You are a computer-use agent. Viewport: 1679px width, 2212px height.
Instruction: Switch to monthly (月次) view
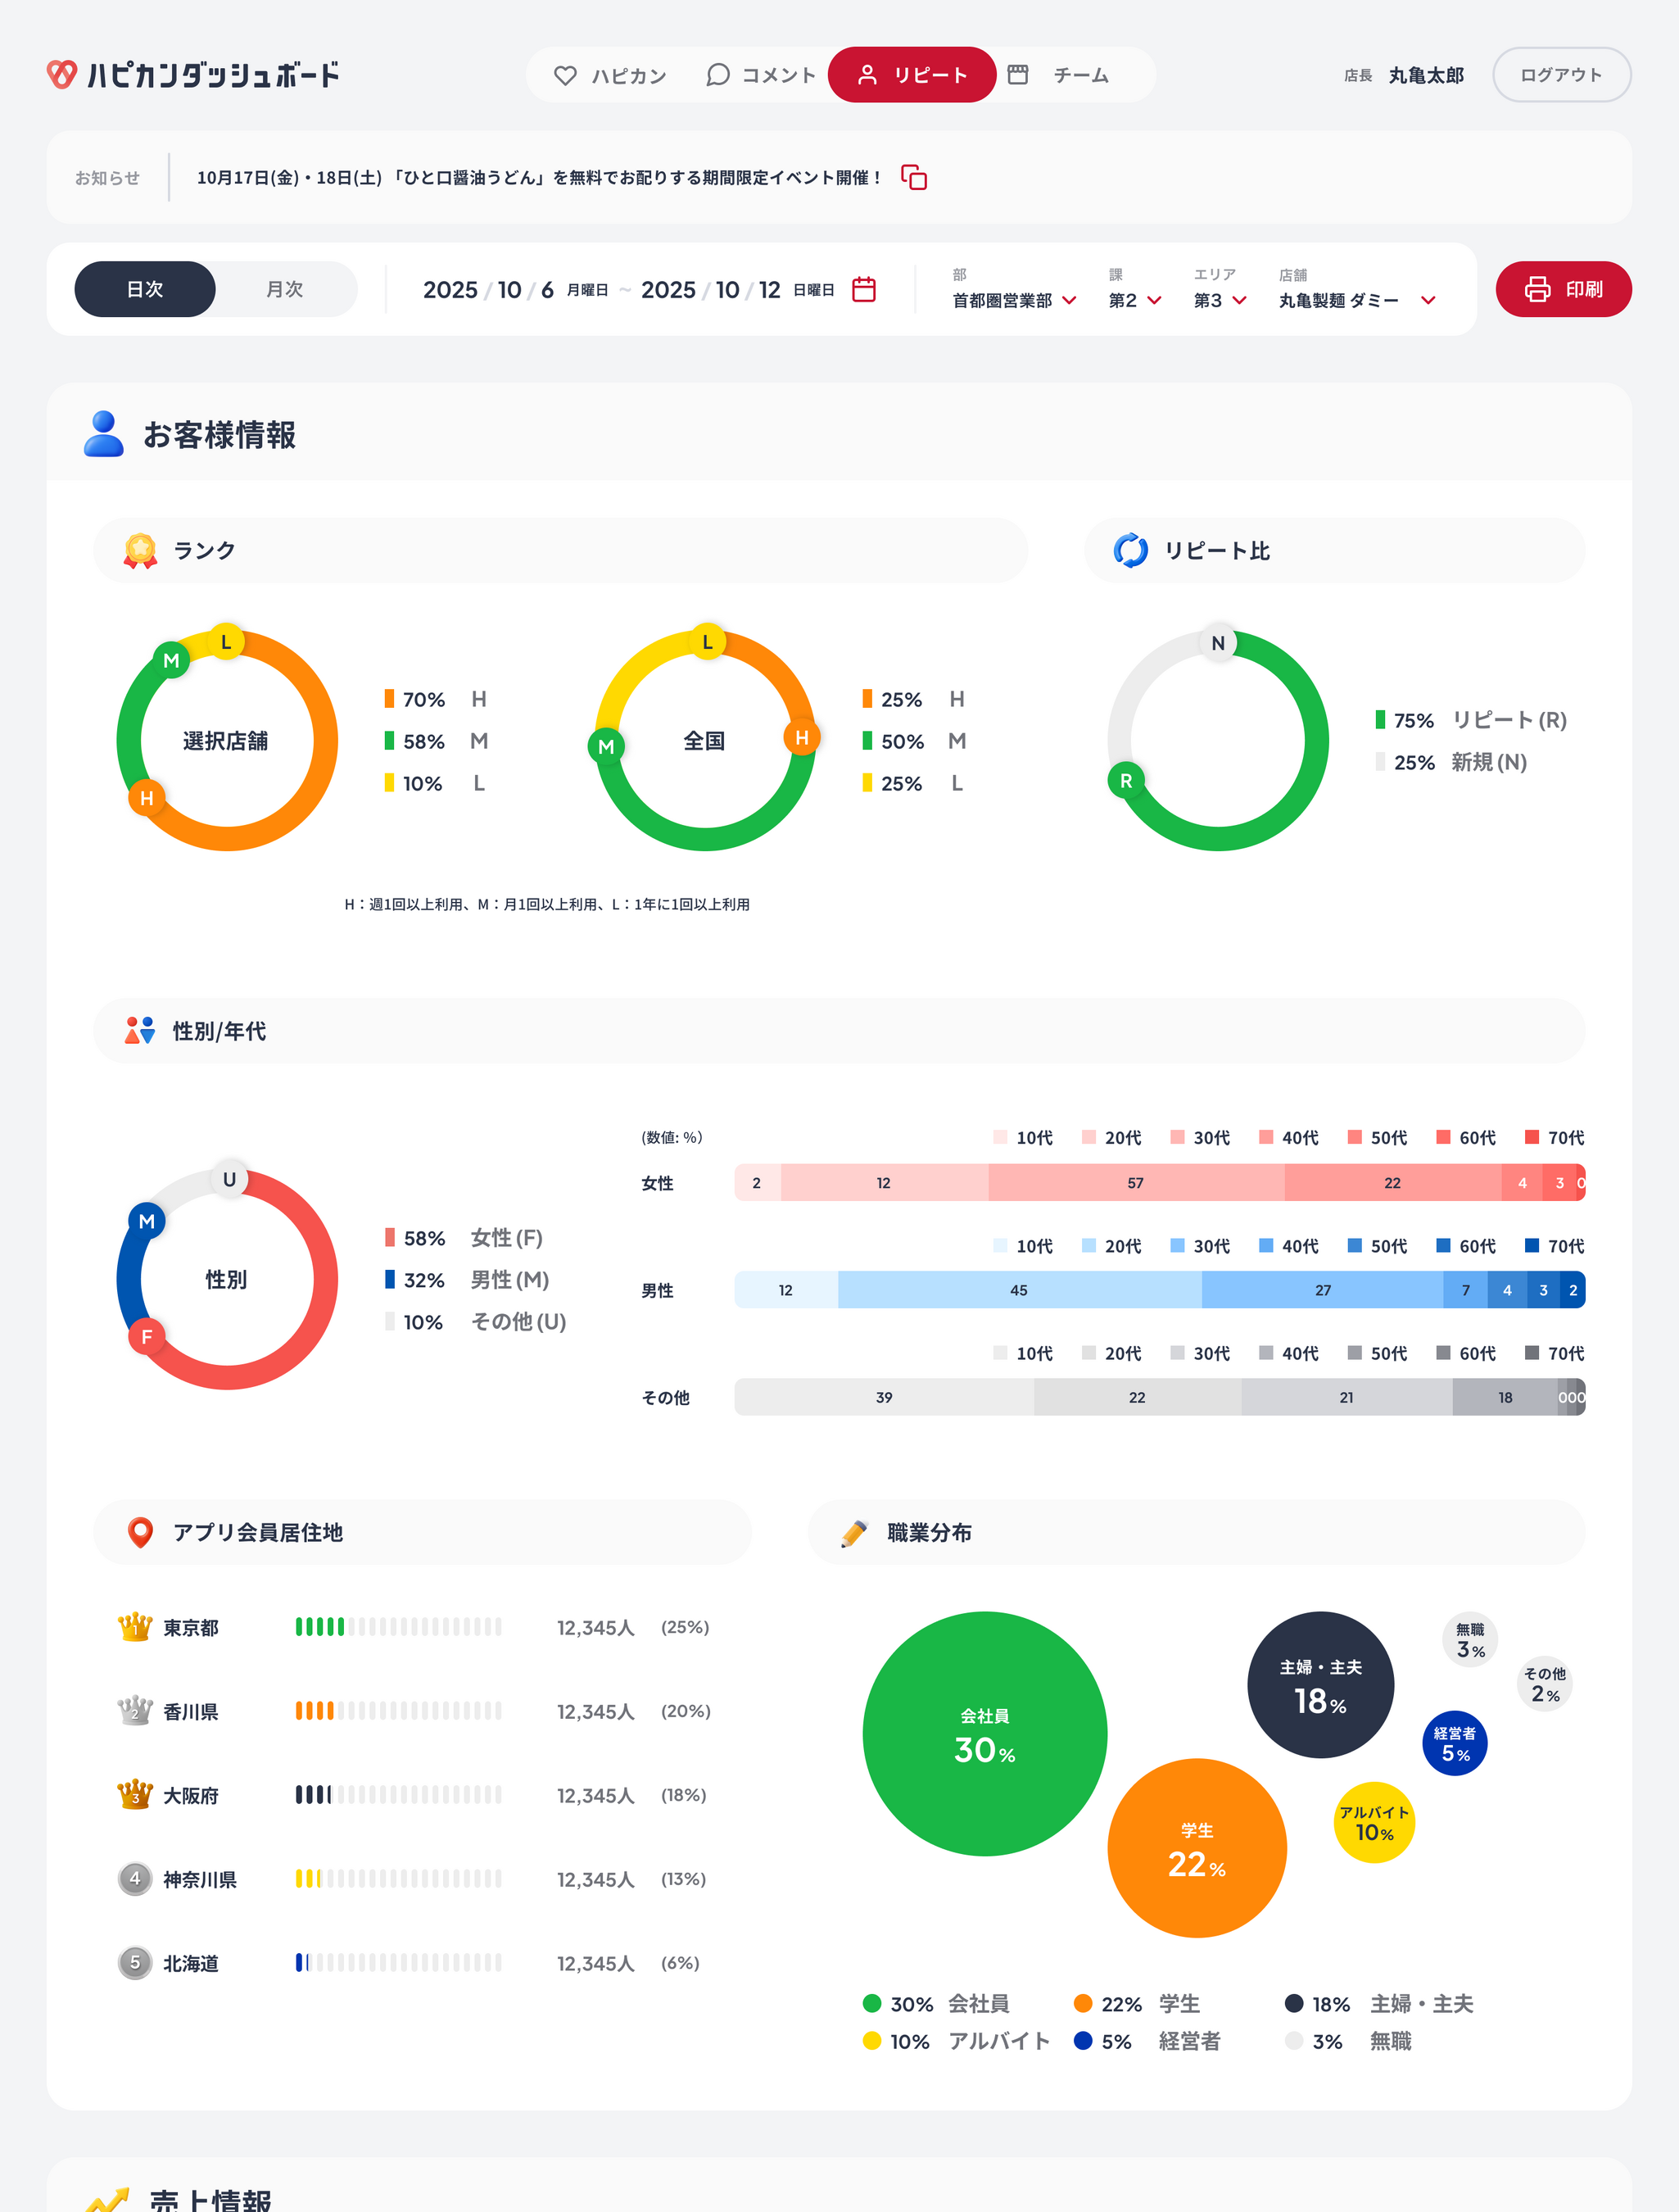285,290
